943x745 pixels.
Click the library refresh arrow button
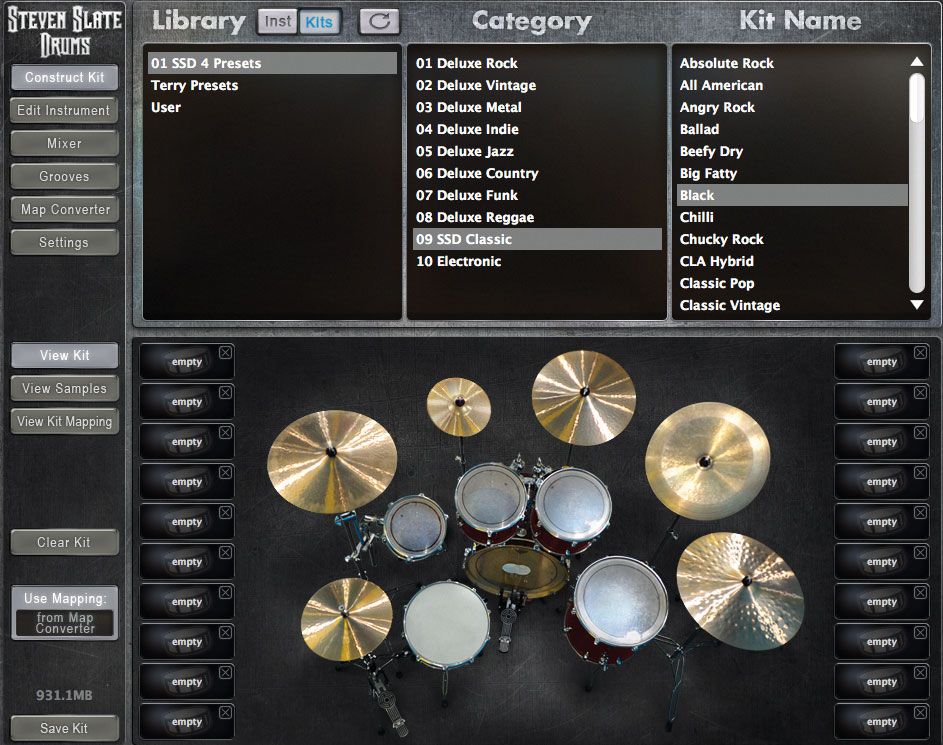pyautogui.click(x=379, y=22)
